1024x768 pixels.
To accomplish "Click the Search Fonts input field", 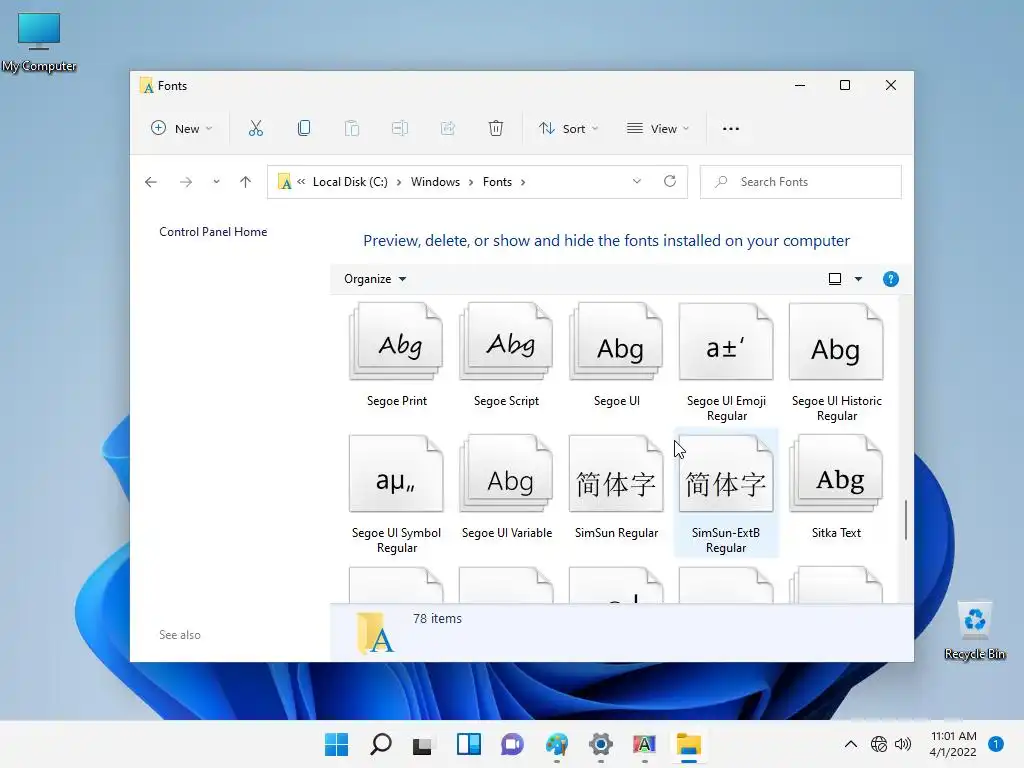I will pos(801,182).
